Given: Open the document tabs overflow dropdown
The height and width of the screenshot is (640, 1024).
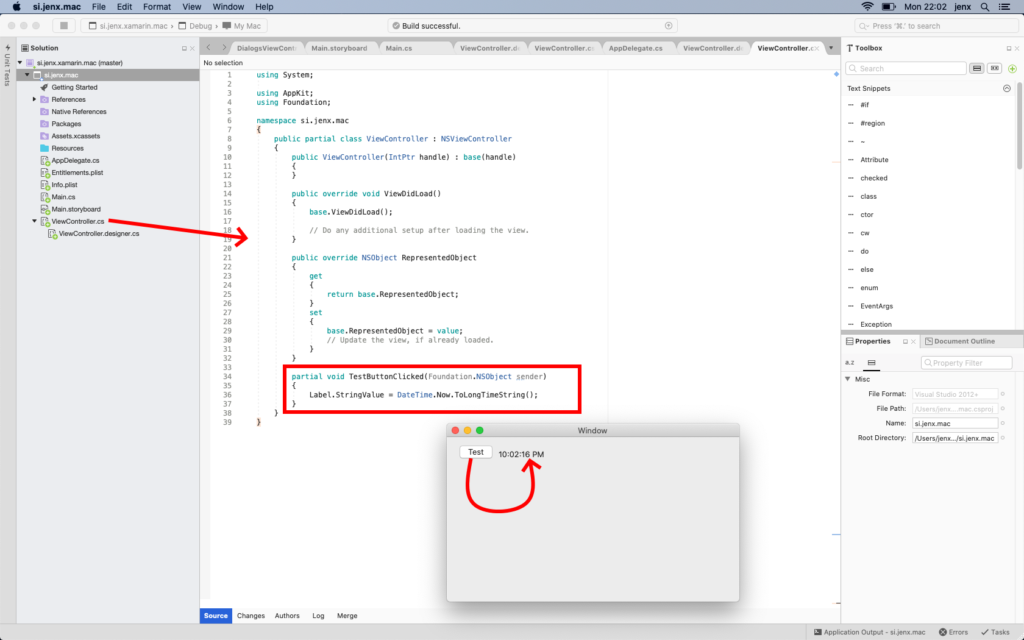Looking at the screenshot, I should (831, 48).
